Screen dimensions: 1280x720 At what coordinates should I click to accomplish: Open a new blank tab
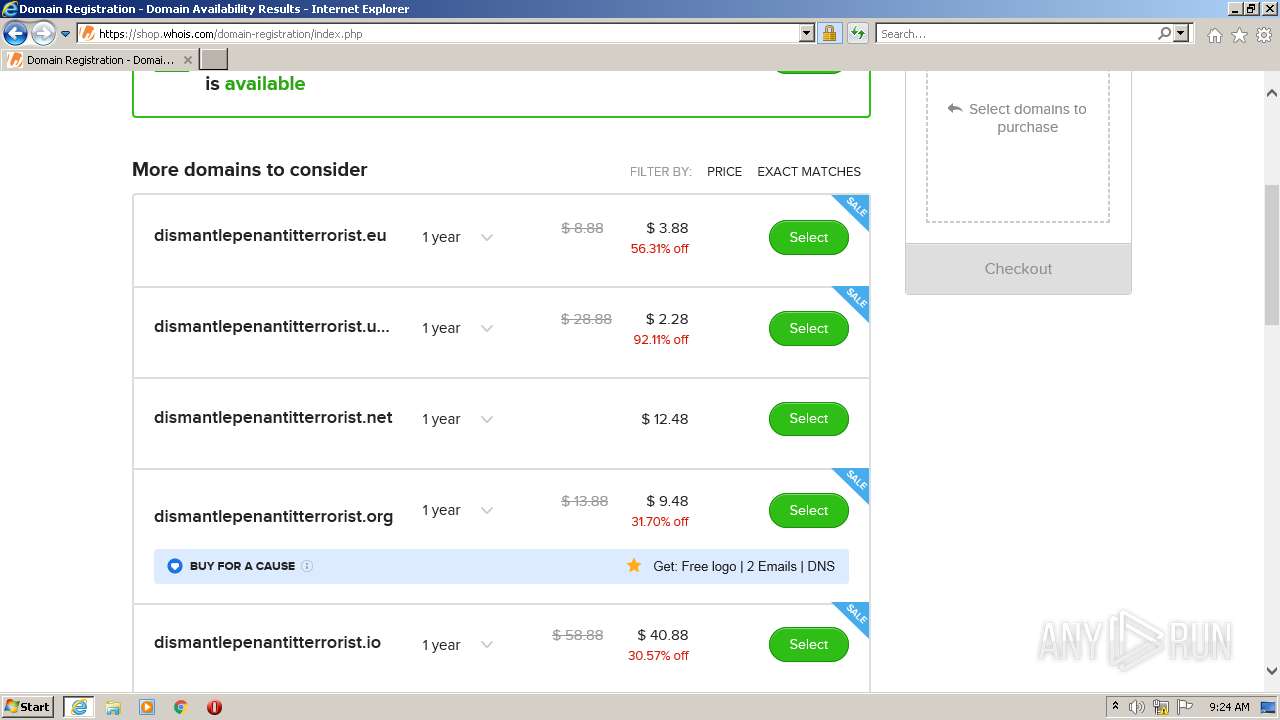pos(214,60)
